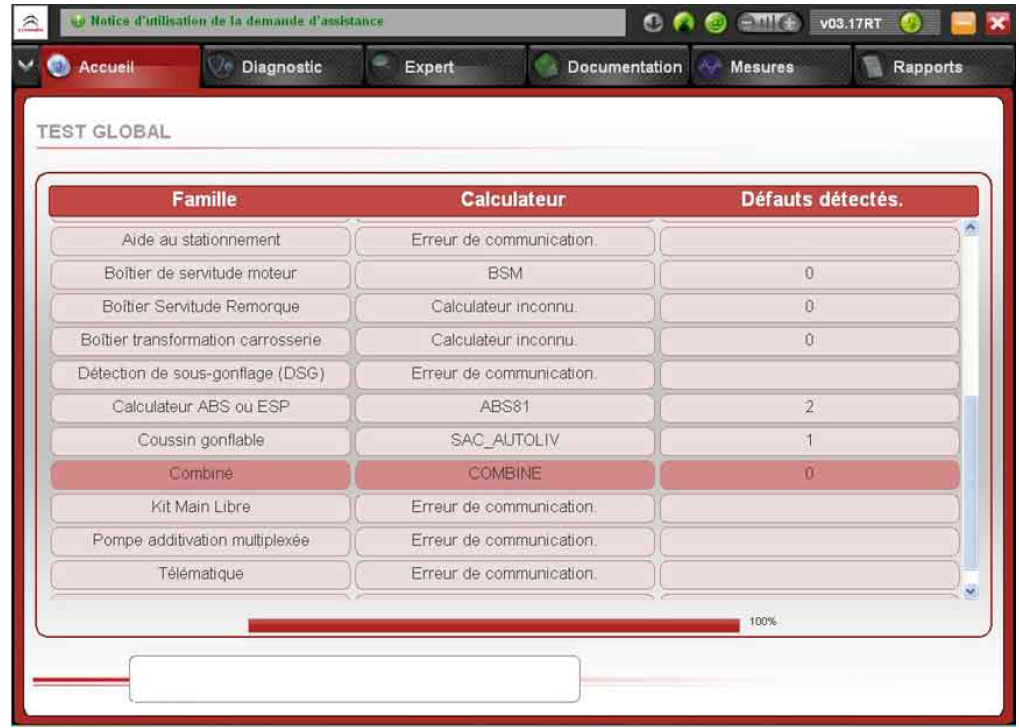Image resolution: width=1019 pixels, height=728 pixels.
Task: Select 'Calculateur ABS ou ESP' family
Action: 200,407
